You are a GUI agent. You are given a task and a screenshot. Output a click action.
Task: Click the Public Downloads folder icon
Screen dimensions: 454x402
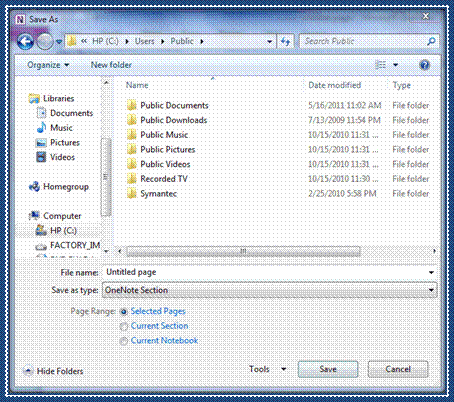tap(132, 120)
